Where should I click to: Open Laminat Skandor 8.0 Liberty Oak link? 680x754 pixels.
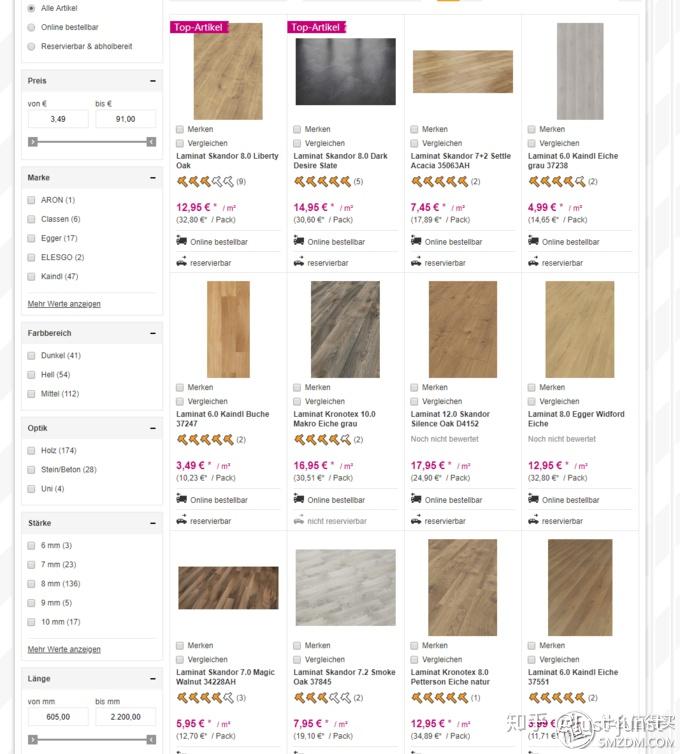click(x=227, y=161)
